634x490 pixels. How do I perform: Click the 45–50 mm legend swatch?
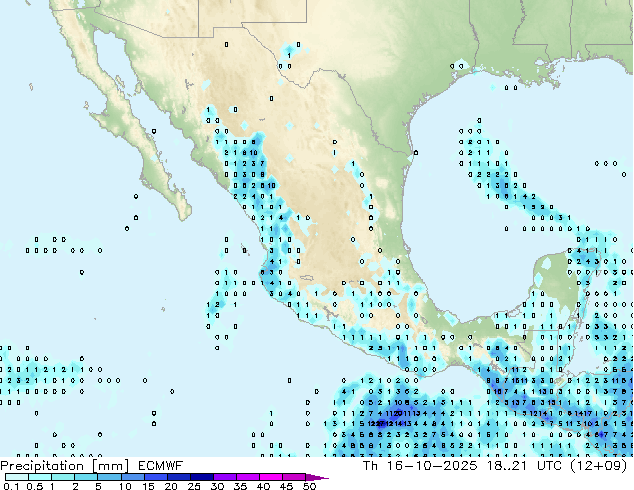294,477
